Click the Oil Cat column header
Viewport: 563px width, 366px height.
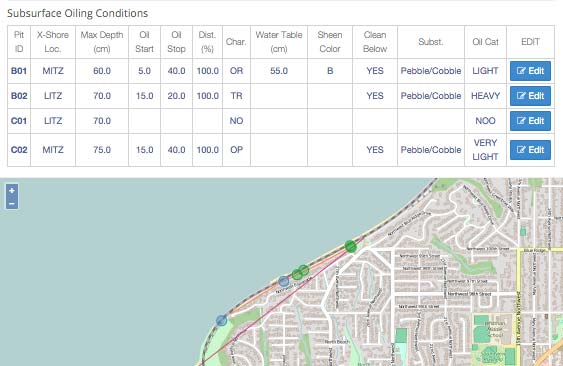pyautogui.click(x=485, y=42)
